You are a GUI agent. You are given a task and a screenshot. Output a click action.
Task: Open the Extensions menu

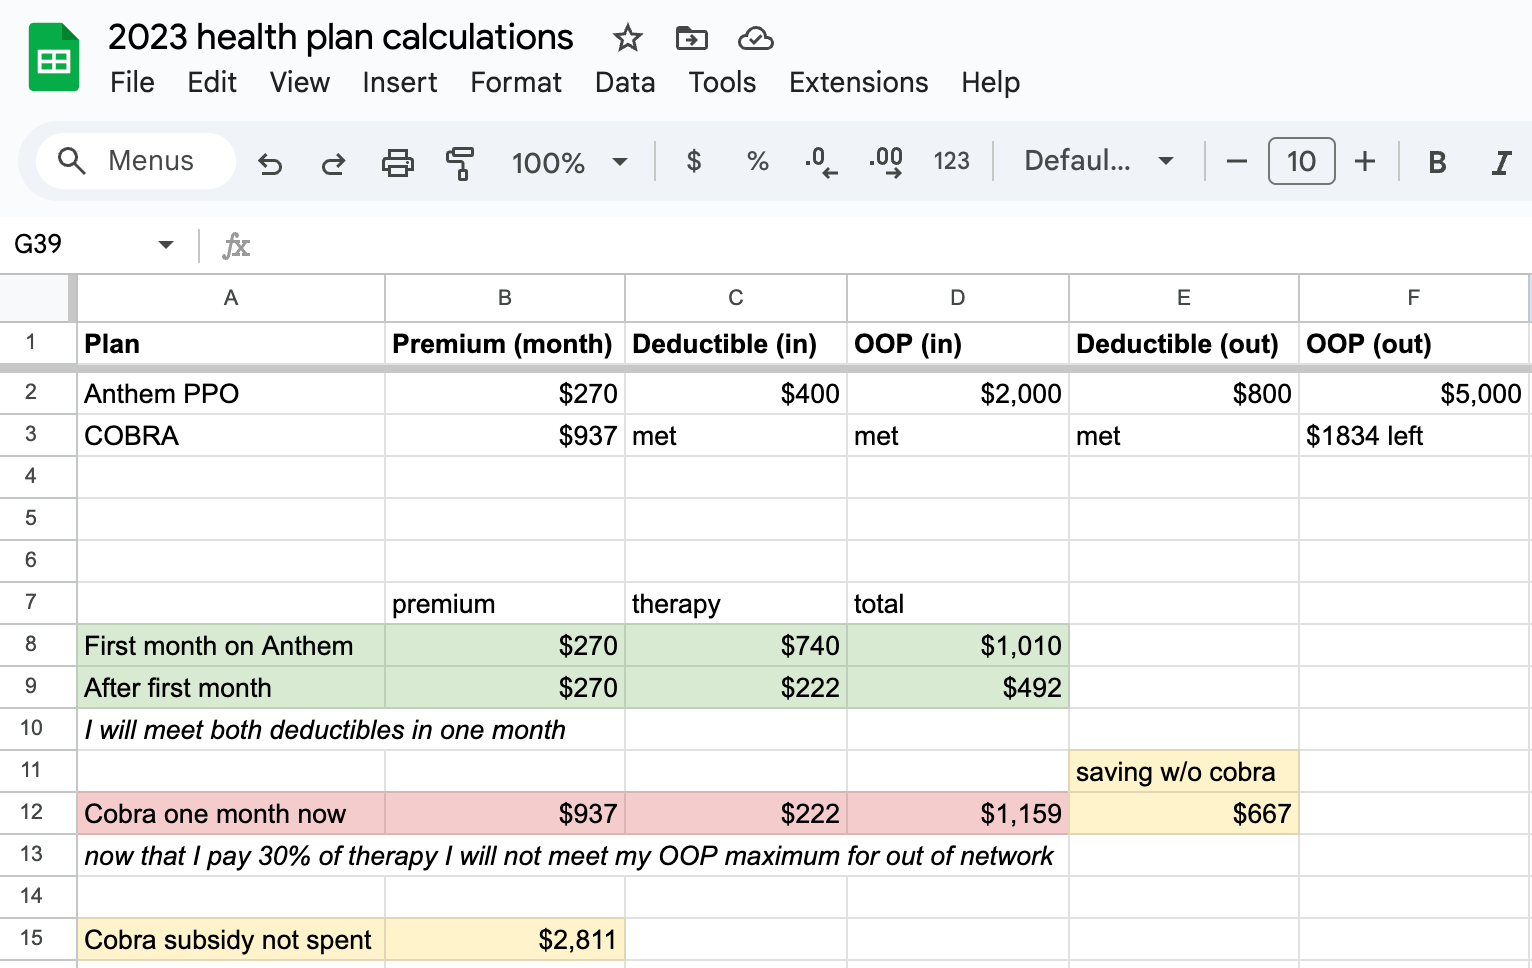[x=858, y=82]
